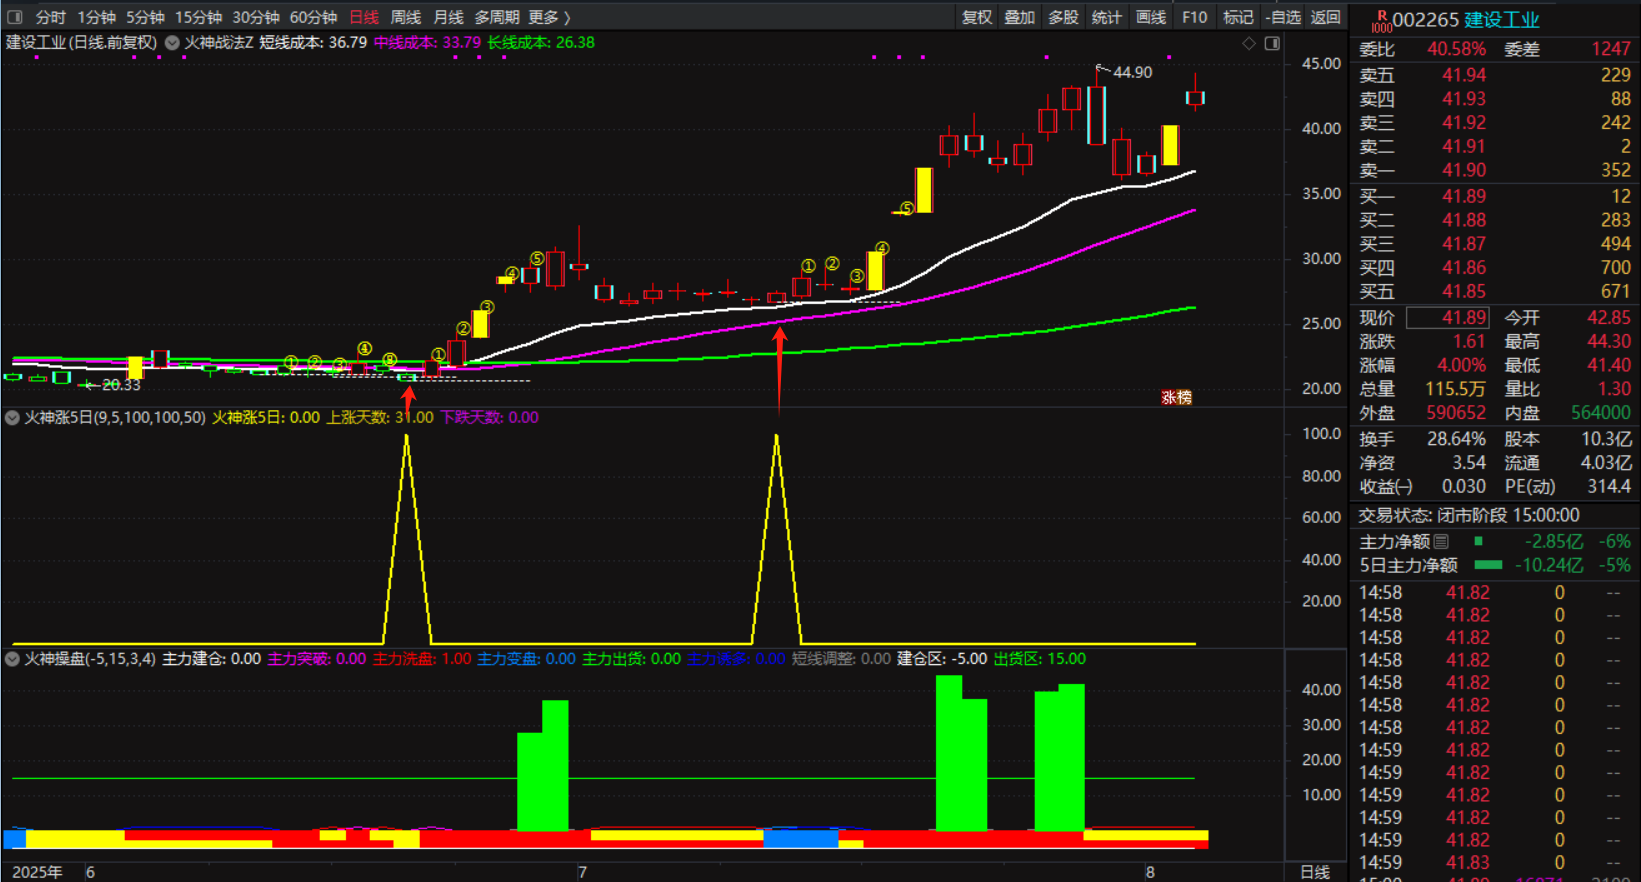Switch to the 周线 weekly chart tab
This screenshot has width=1641, height=882.
[x=405, y=17]
